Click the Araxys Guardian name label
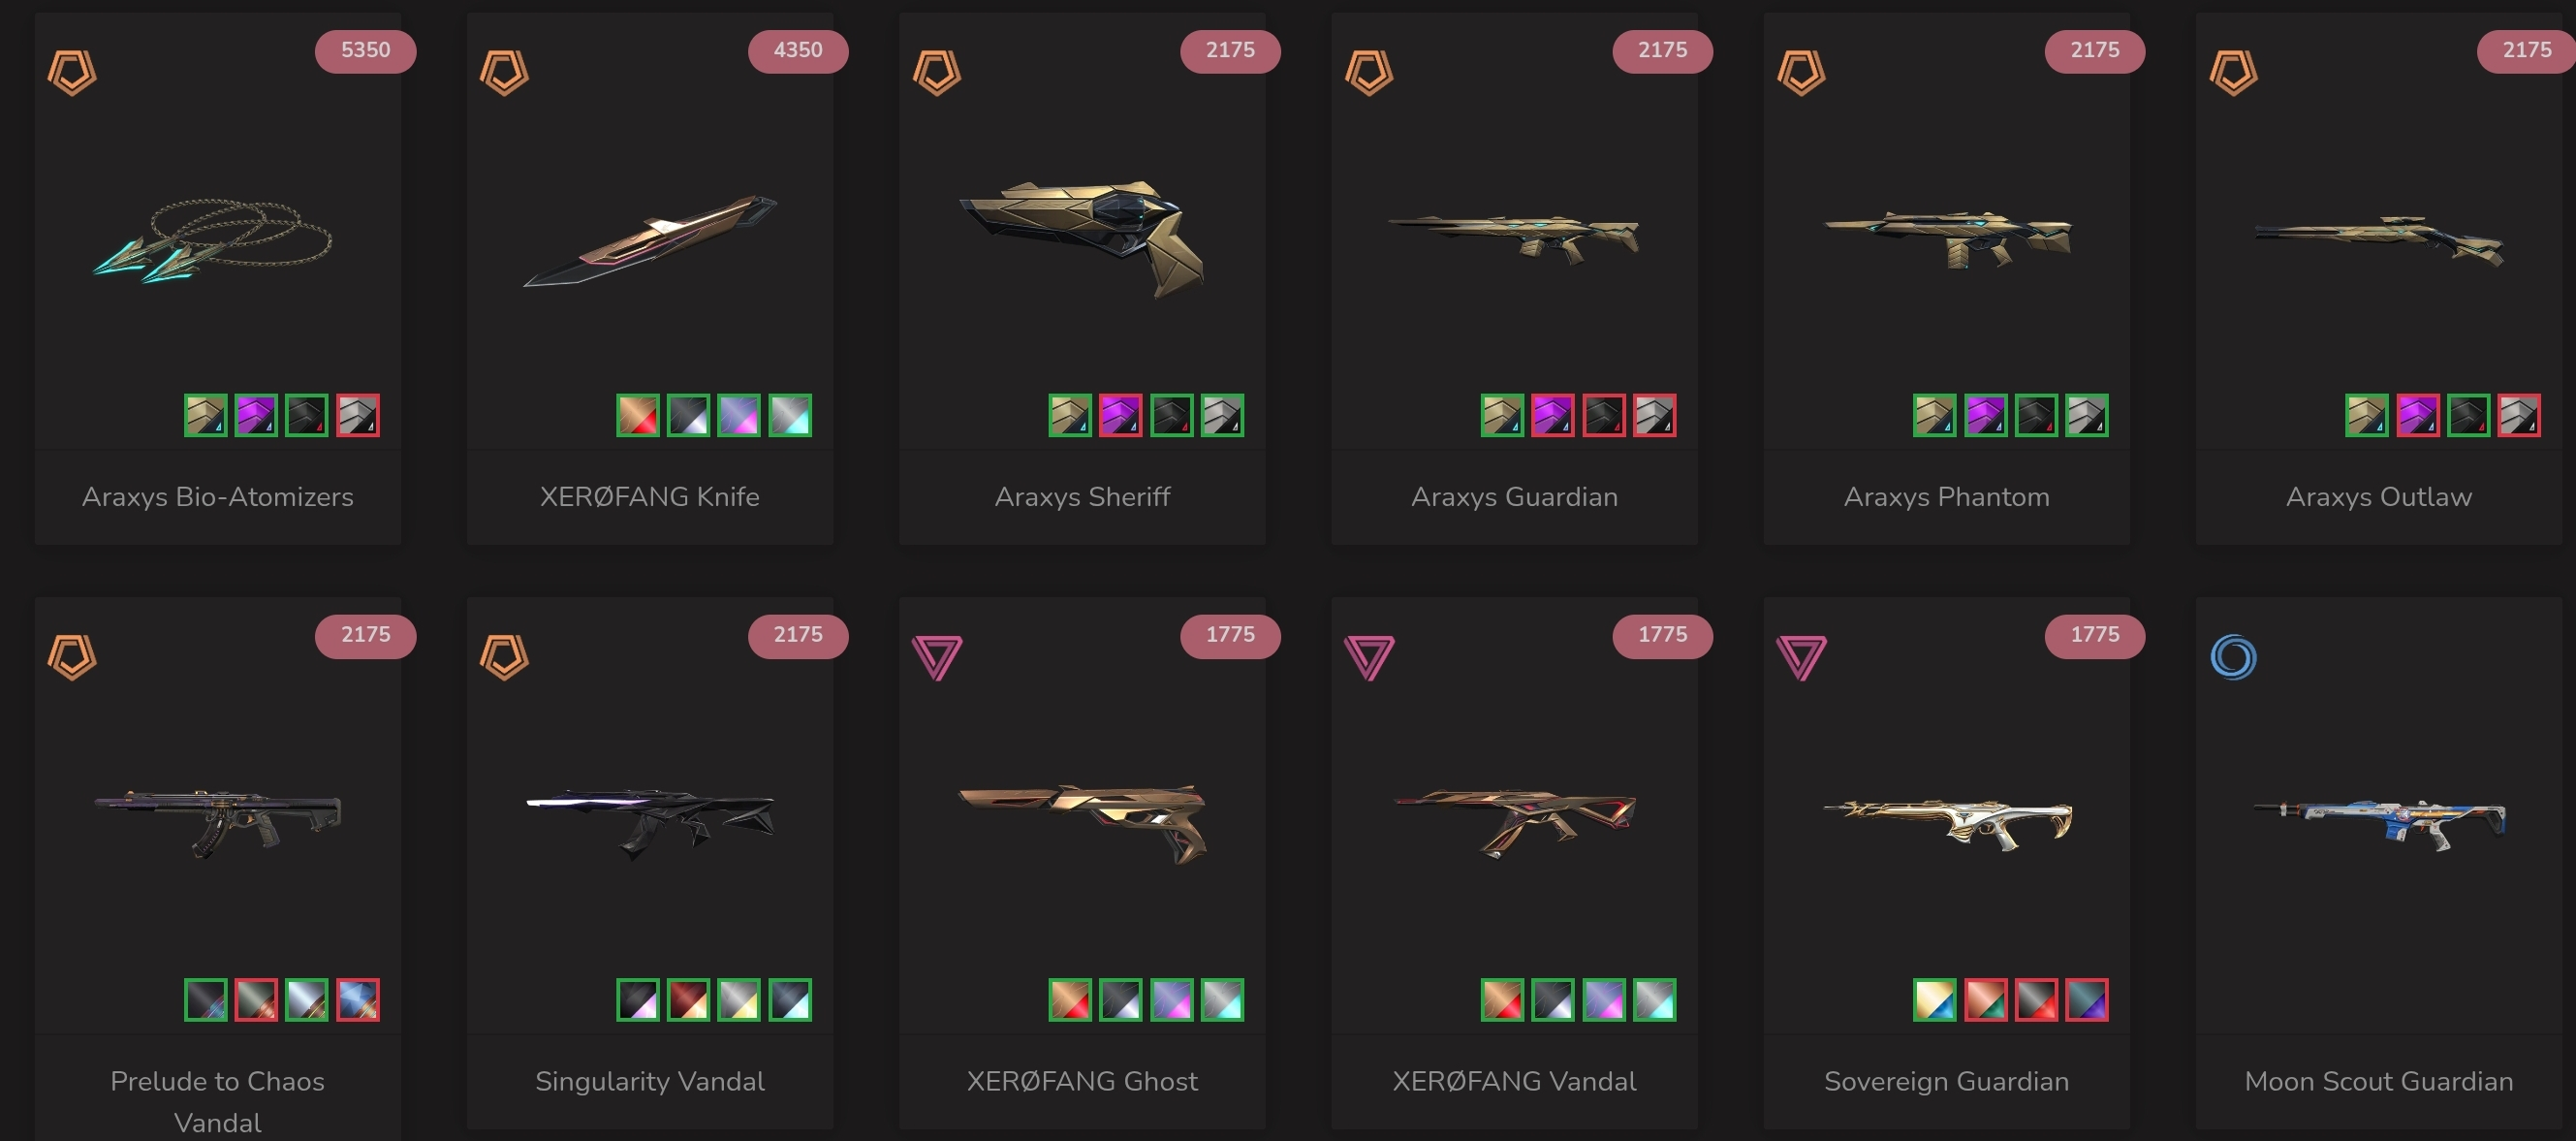This screenshot has height=1141, width=2576. [1514, 497]
